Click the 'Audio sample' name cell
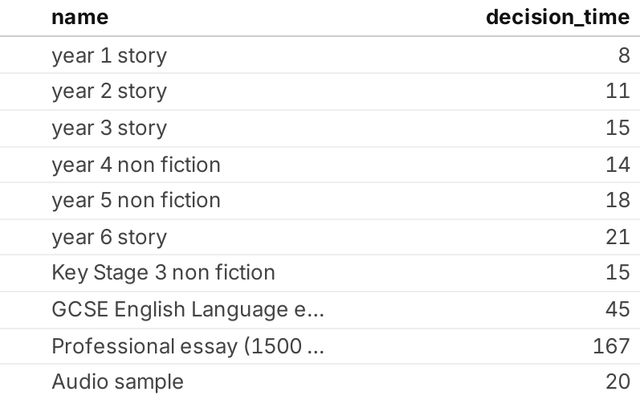The image size is (640, 400). click(x=118, y=381)
